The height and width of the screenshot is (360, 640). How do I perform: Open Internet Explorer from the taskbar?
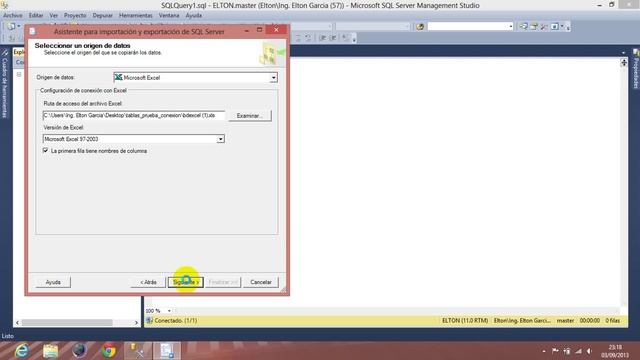(22, 351)
